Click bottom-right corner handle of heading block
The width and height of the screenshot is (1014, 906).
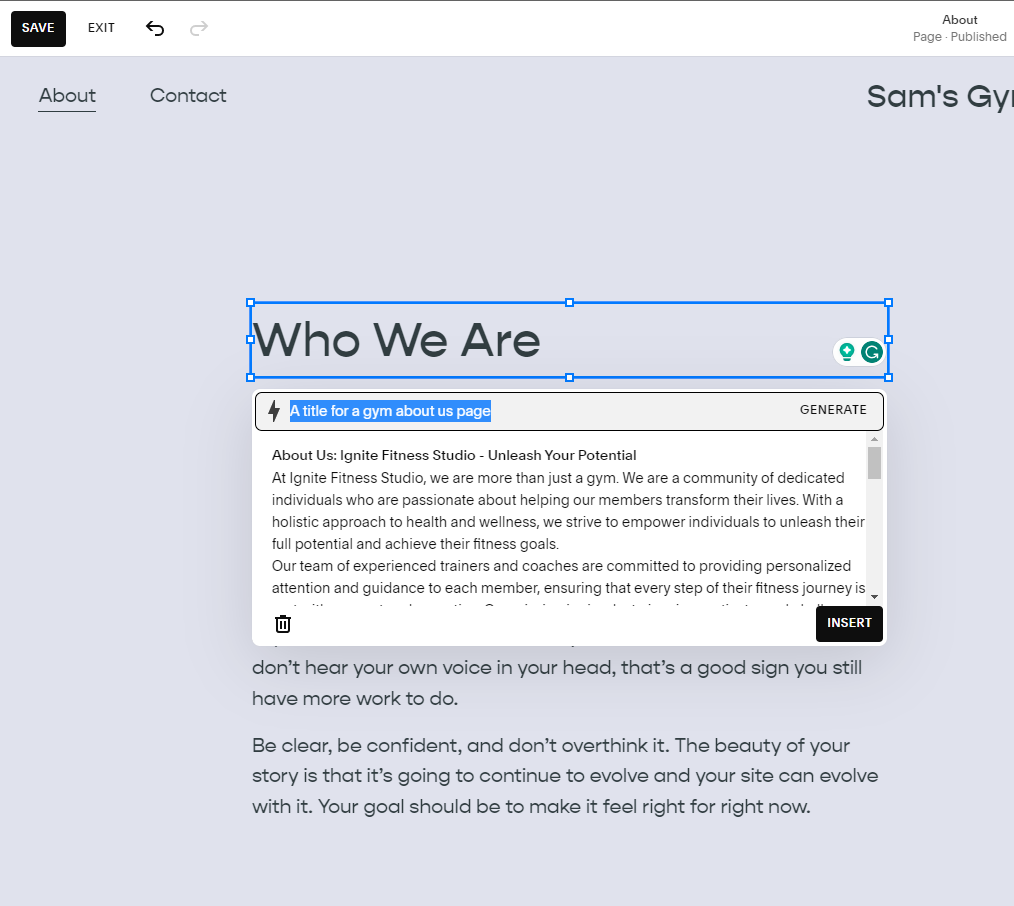pyautogui.click(x=889, y=378)
